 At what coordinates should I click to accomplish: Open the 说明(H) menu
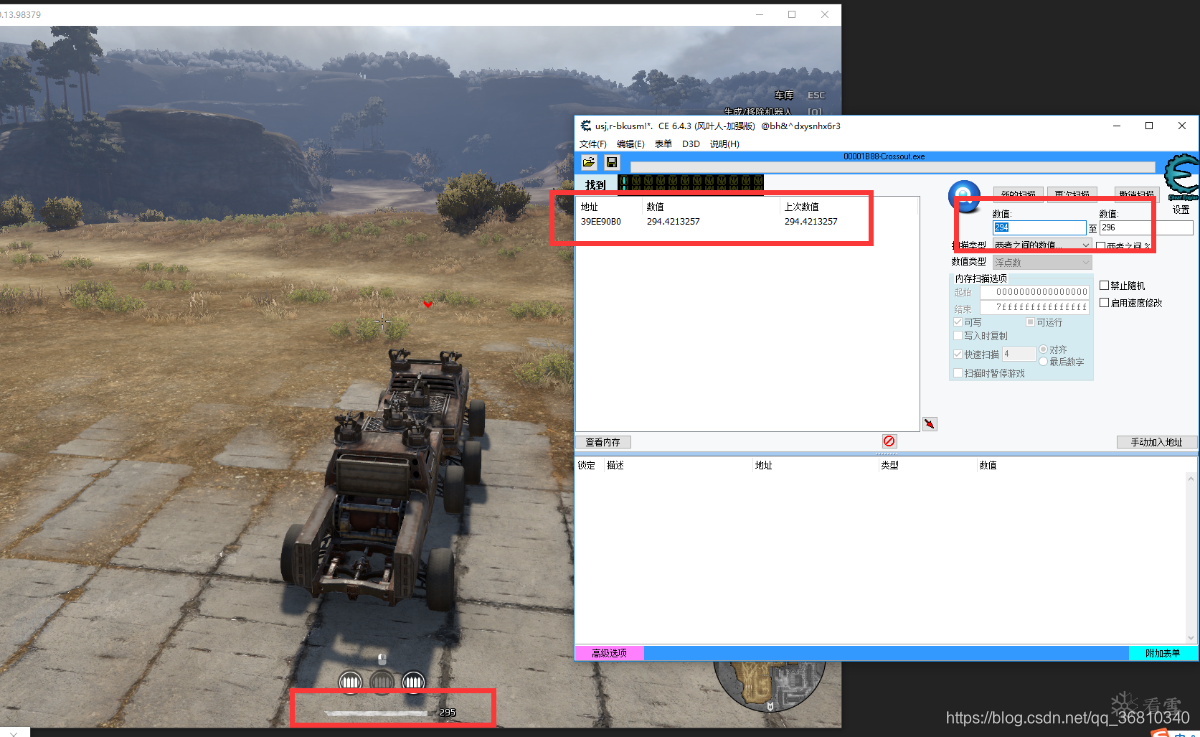[725, 144]
